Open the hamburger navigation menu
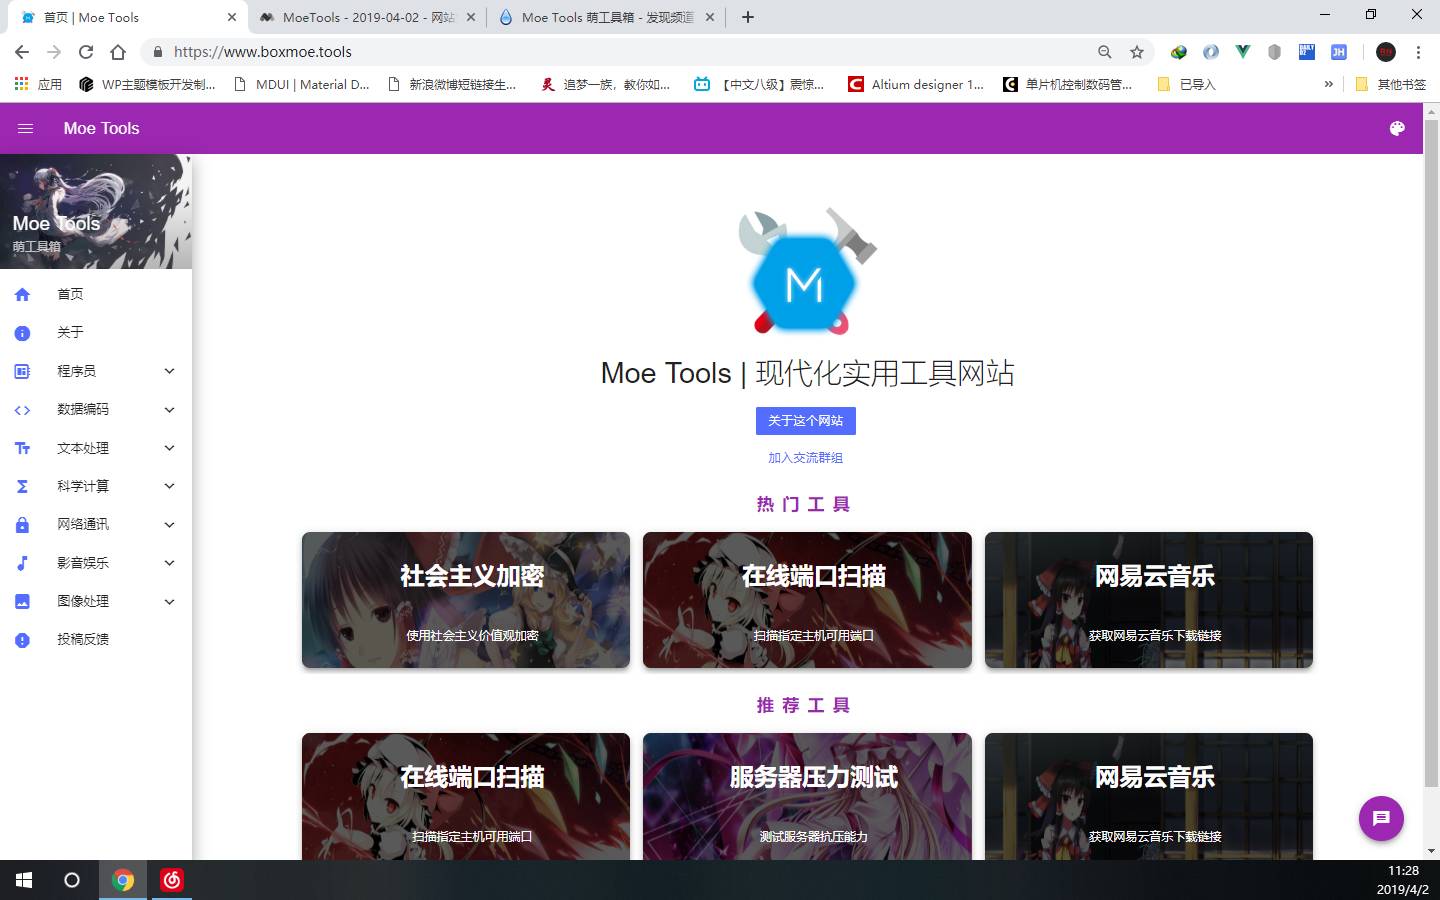Viewport: 1440px width, 900px height. click(26, 128)
